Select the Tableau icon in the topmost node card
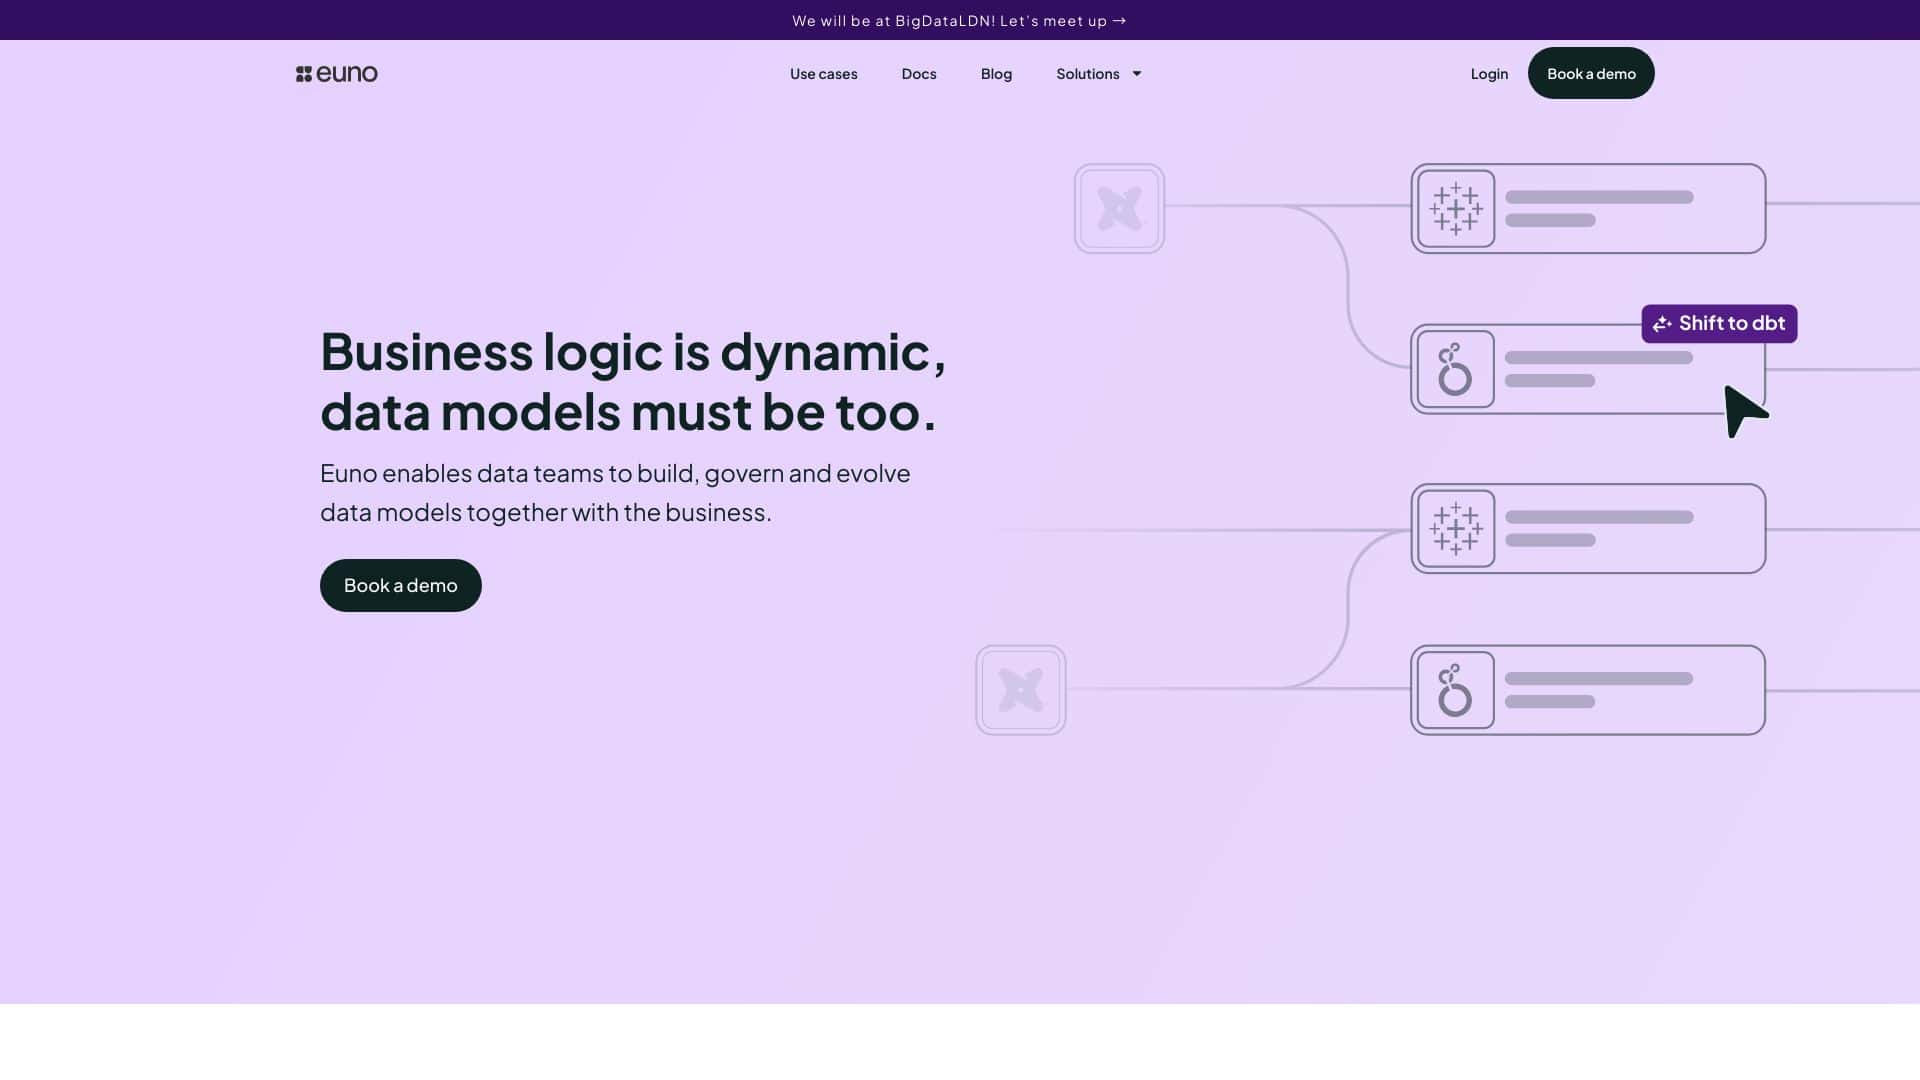1920x1080 pixels. (1456, 209)
